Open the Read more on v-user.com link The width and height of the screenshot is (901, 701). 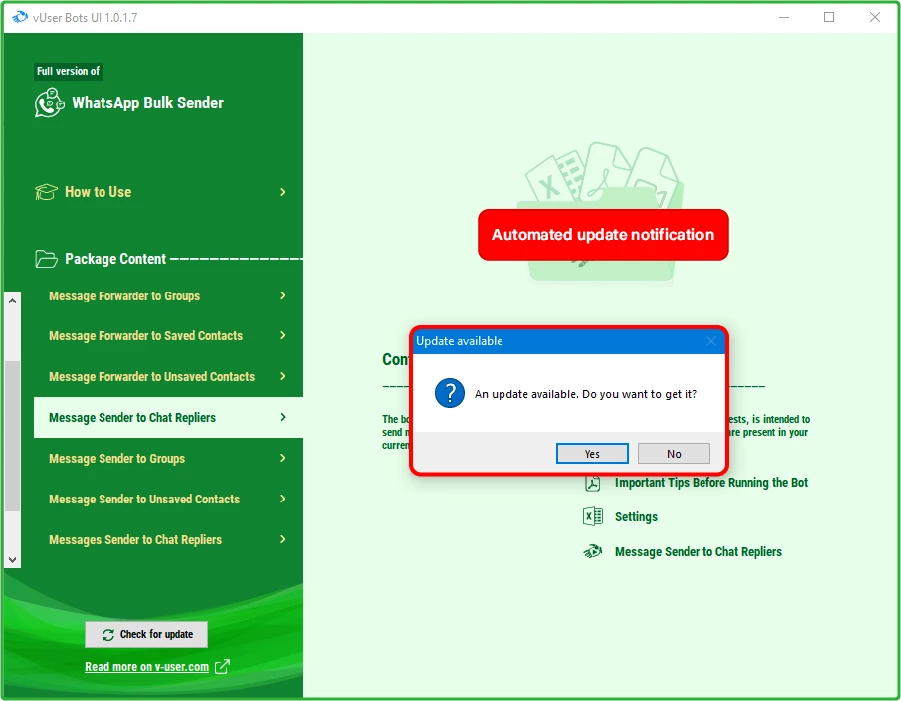pyautogui.click(x=147, y=667)
